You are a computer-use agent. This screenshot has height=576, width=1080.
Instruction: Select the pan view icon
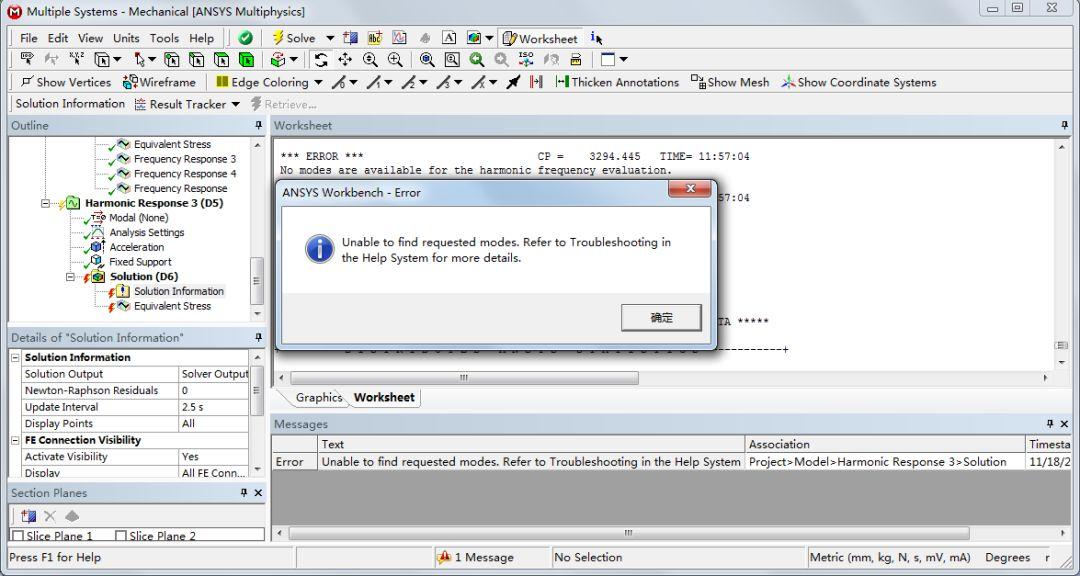point(345,60)
